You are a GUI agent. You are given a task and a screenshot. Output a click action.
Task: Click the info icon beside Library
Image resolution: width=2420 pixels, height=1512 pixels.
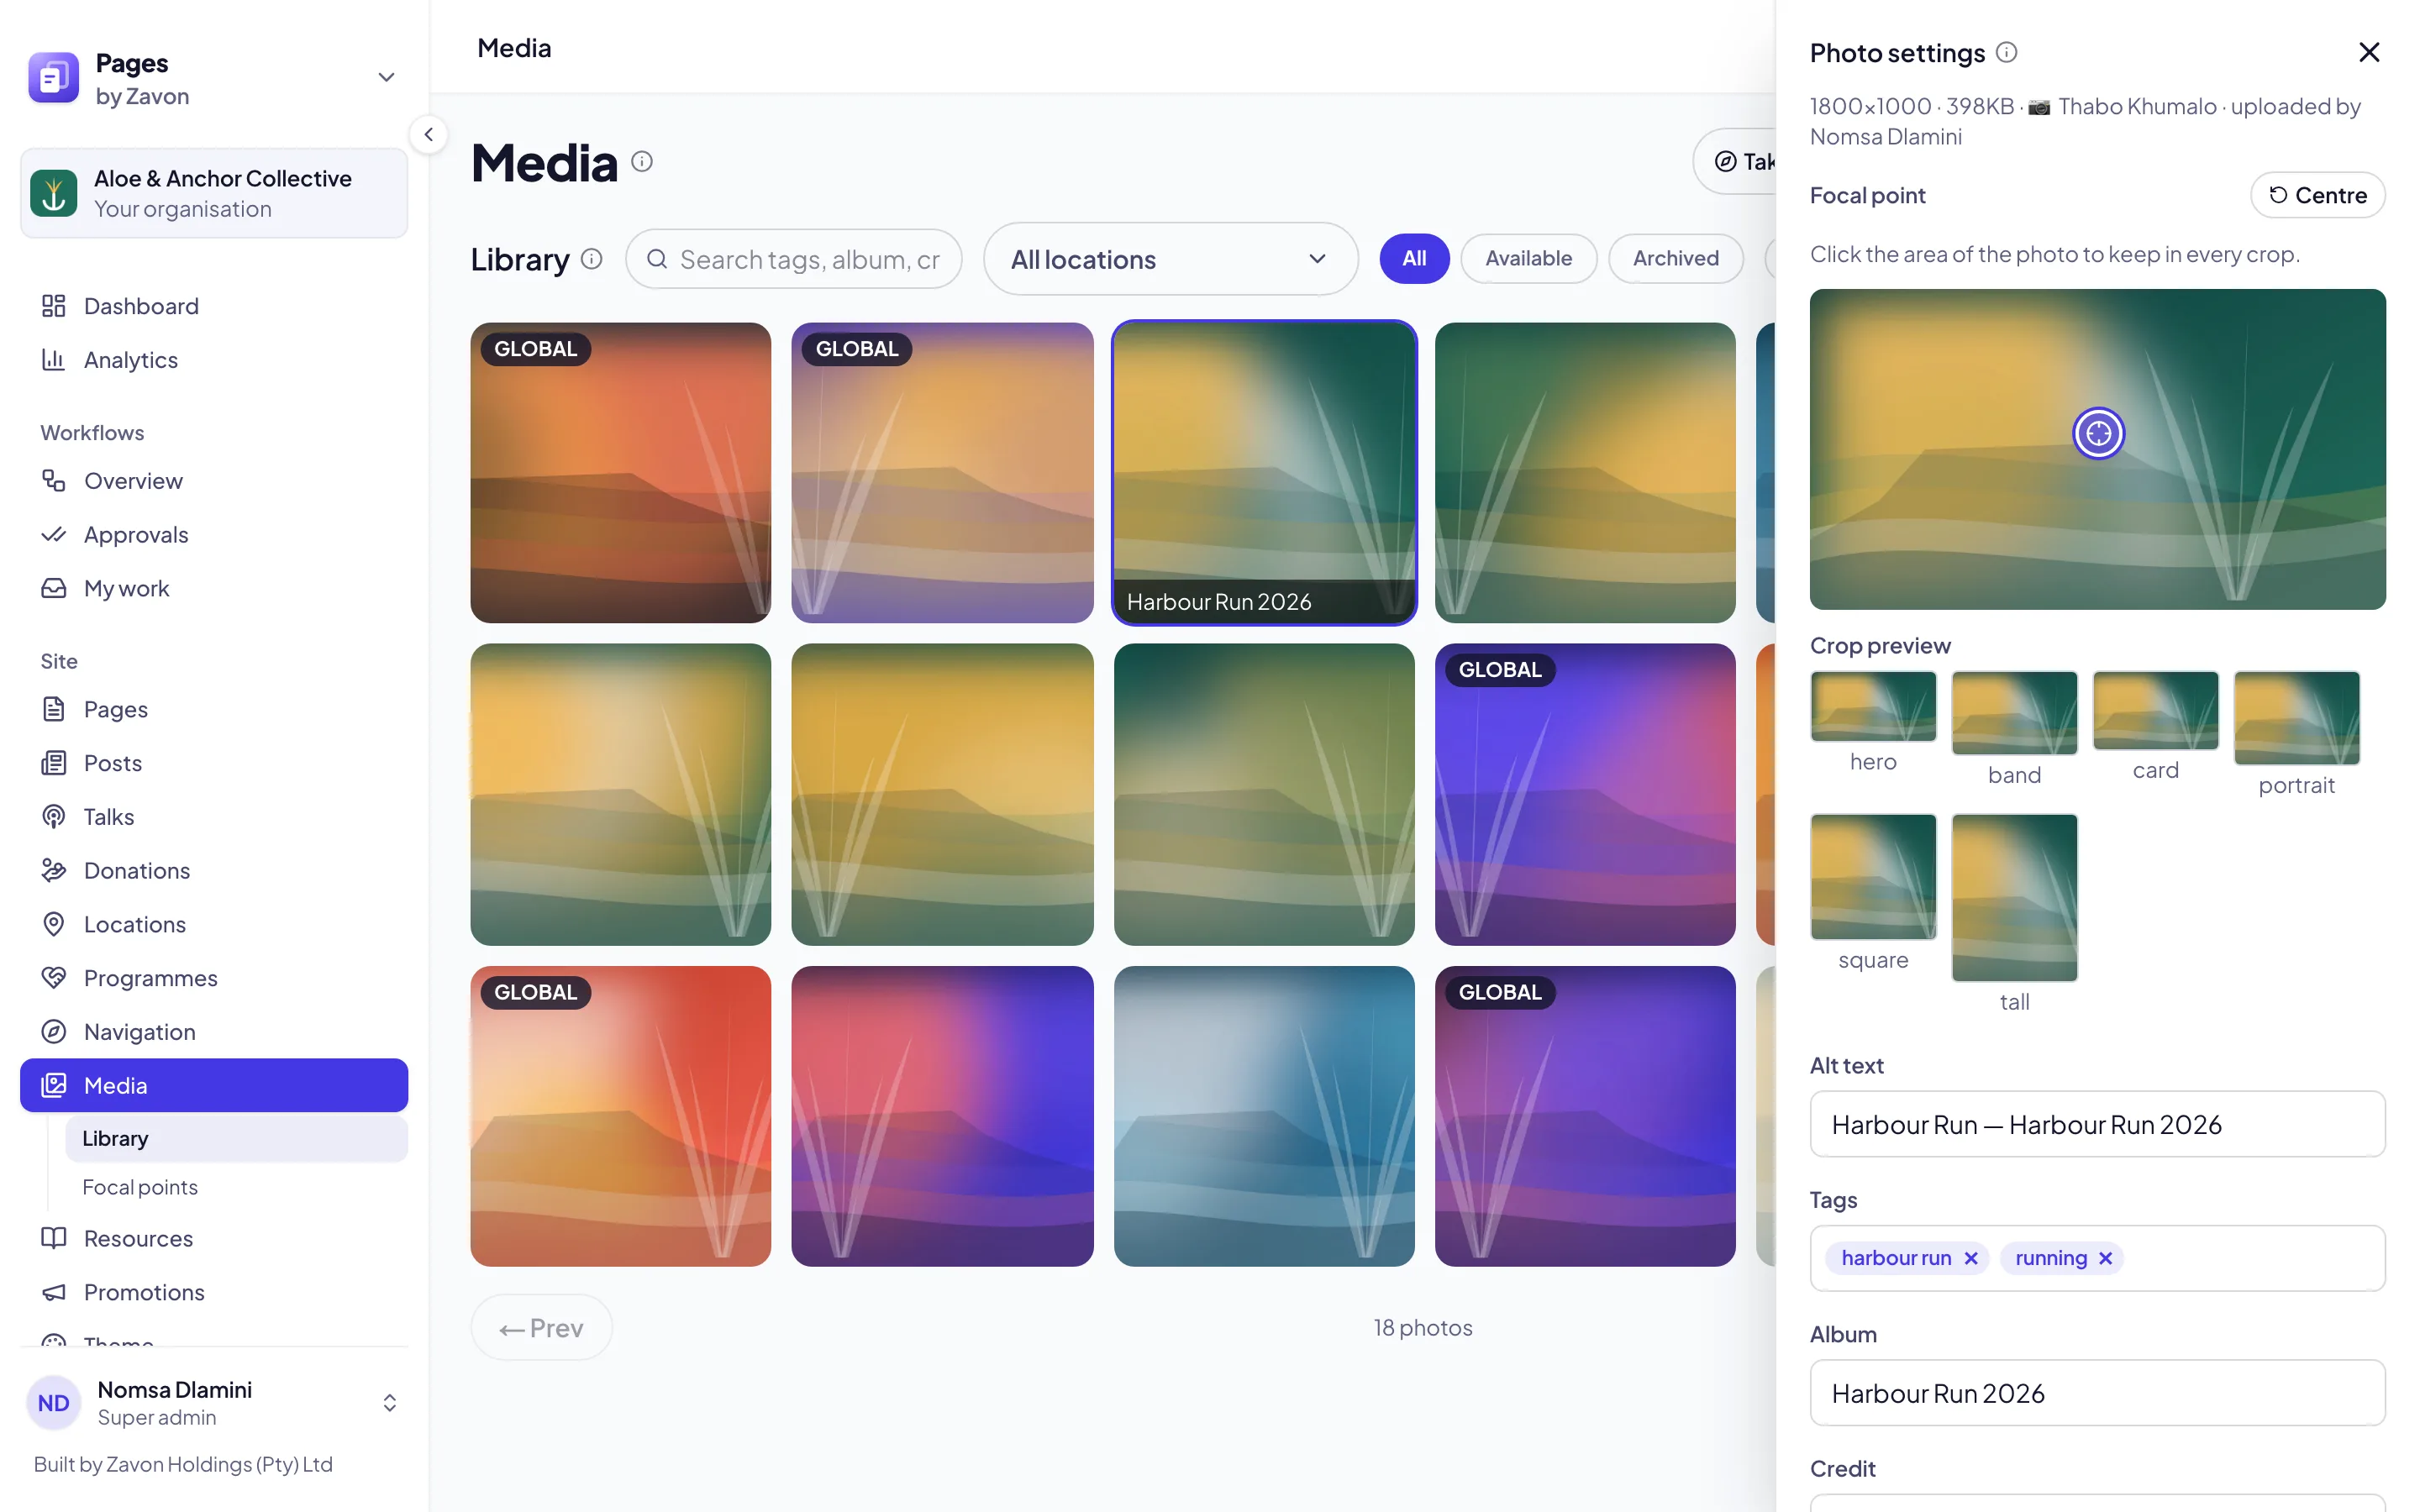(x=592, y=259)
